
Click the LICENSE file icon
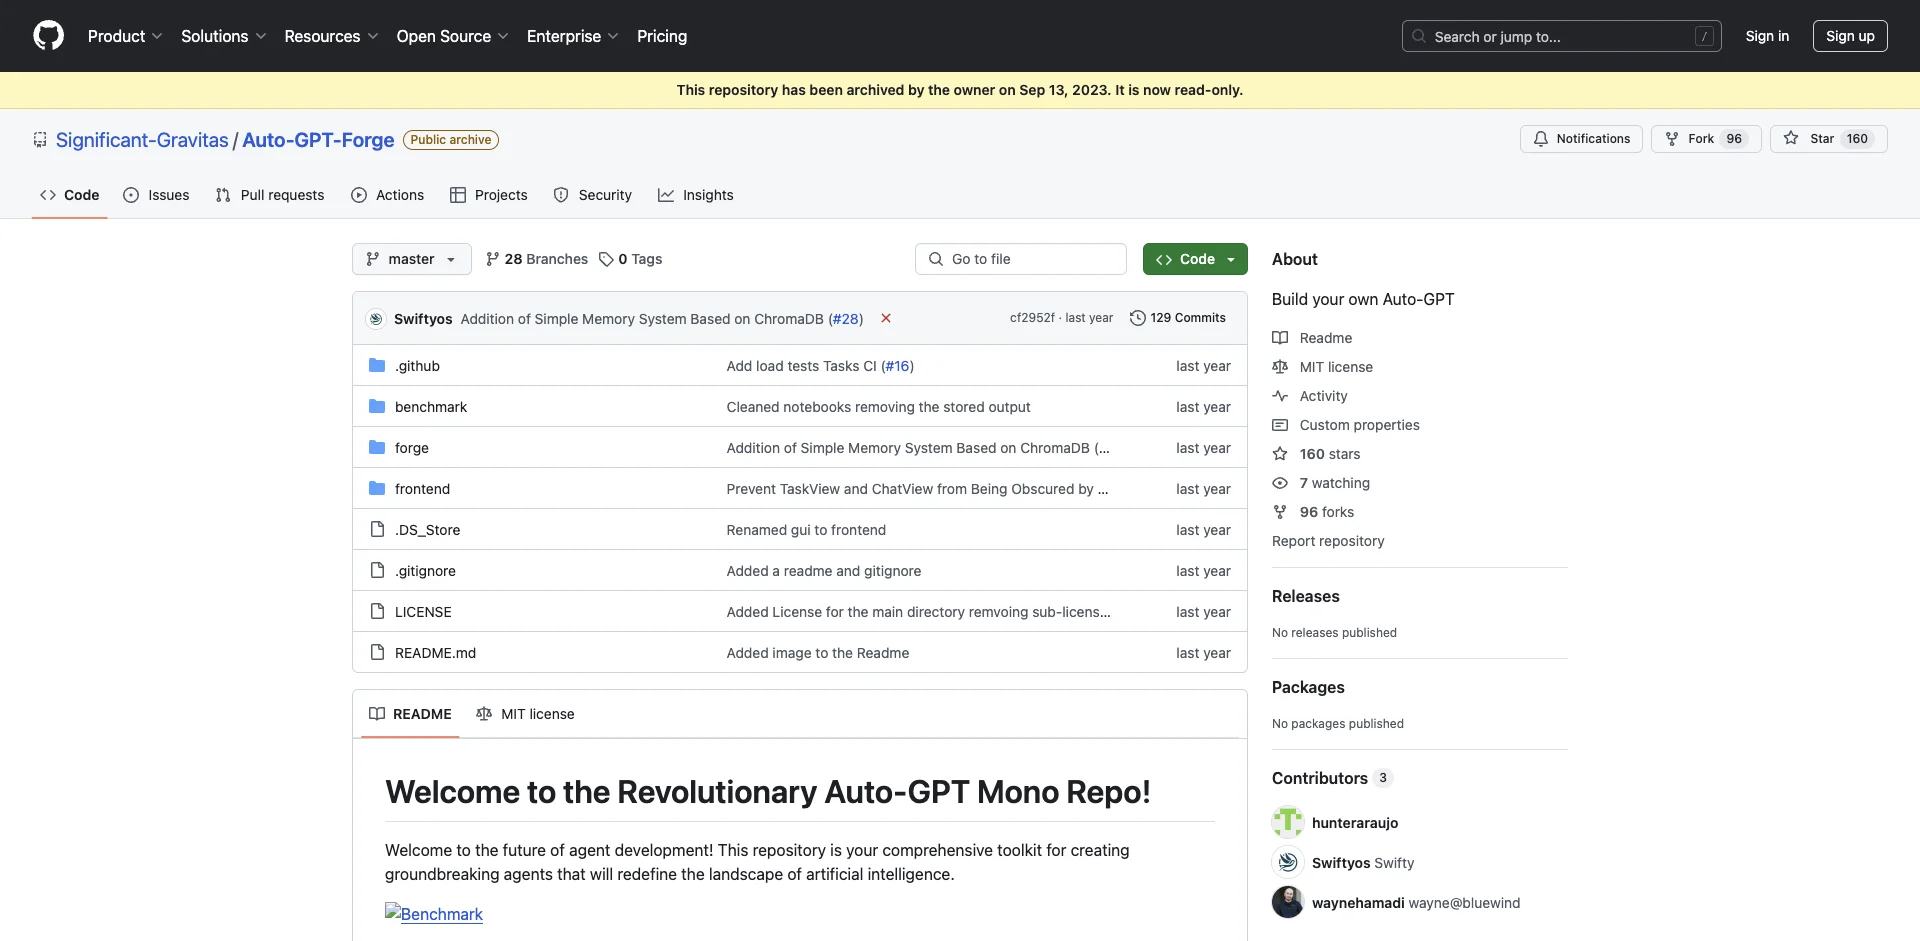coord(377,612)
